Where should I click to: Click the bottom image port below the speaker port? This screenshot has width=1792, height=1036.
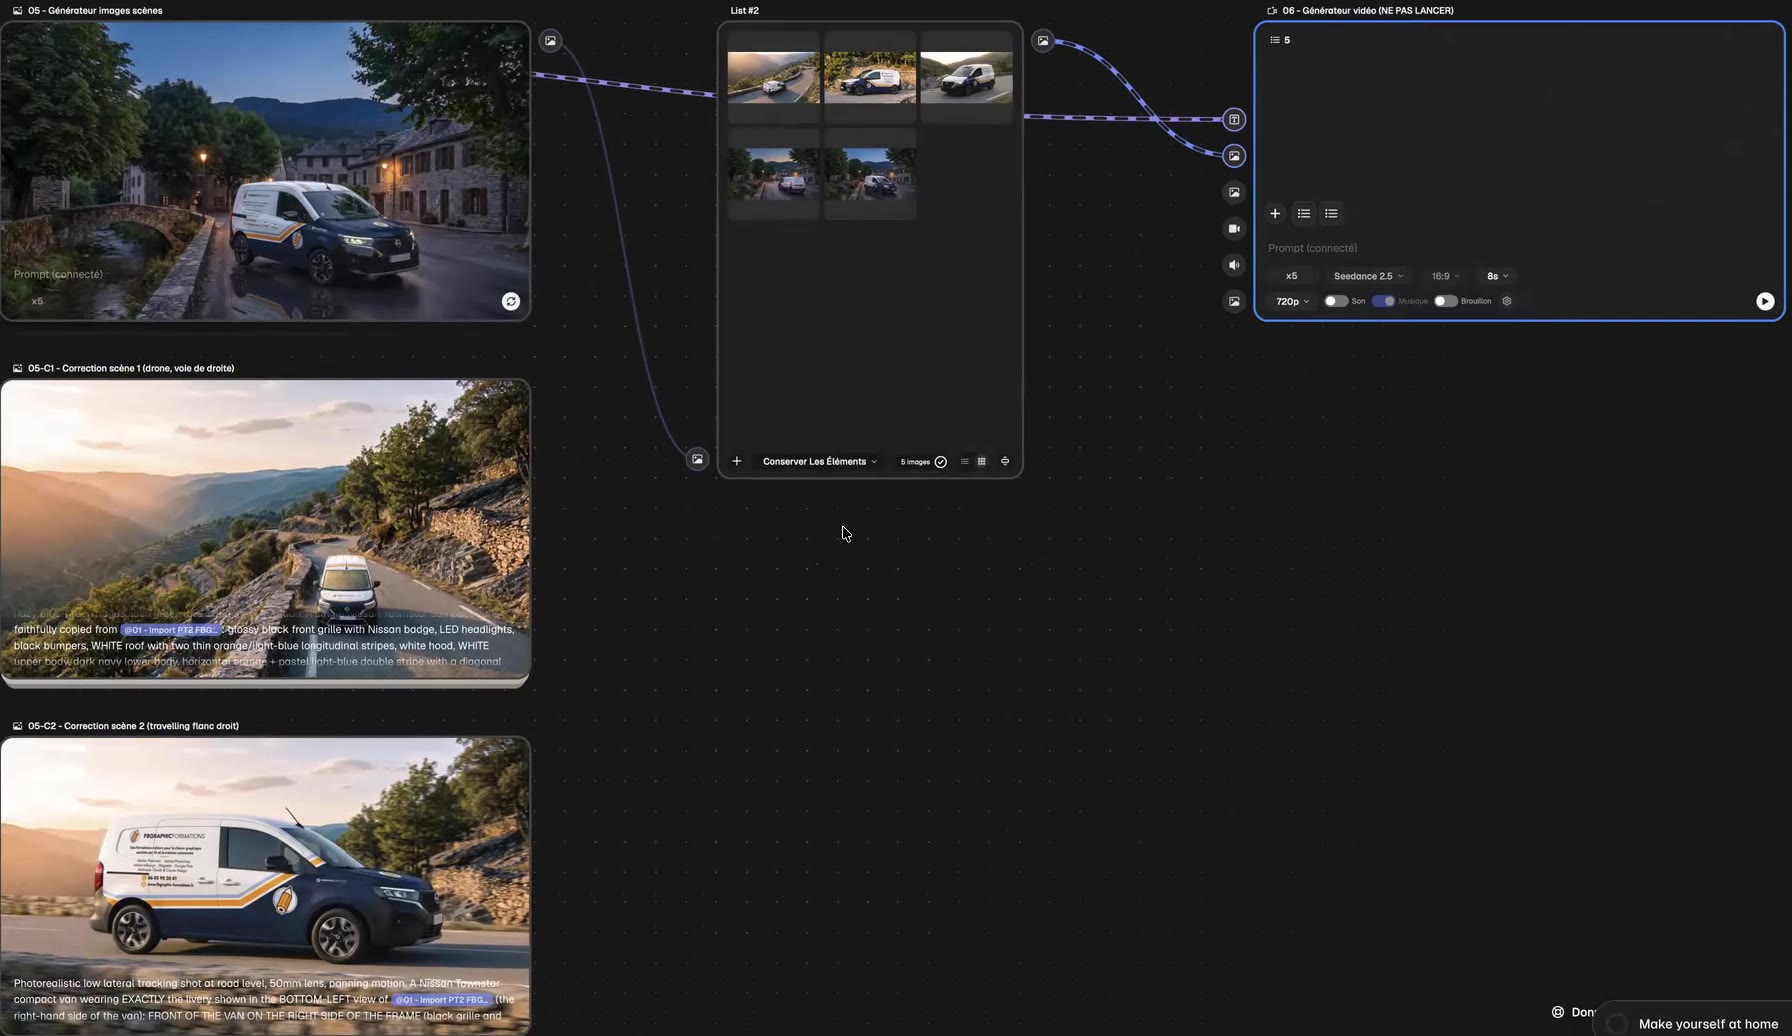(1234, 301)
